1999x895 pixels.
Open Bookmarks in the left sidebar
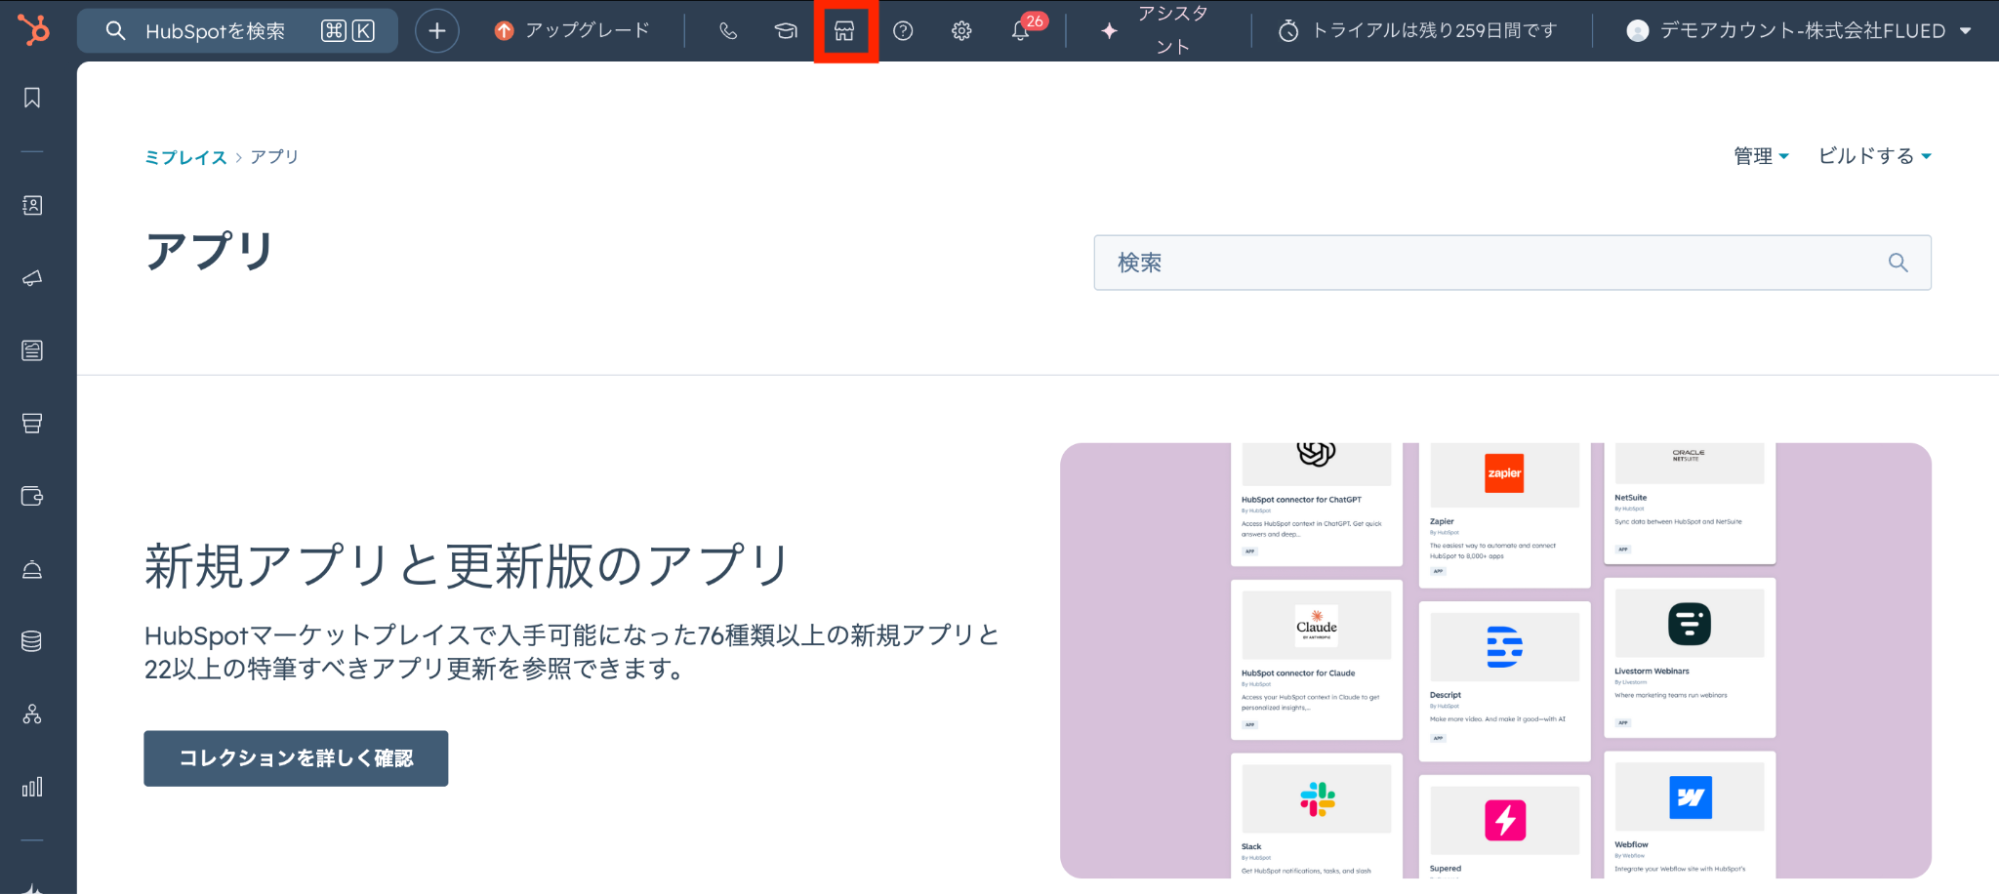(32, 98)
